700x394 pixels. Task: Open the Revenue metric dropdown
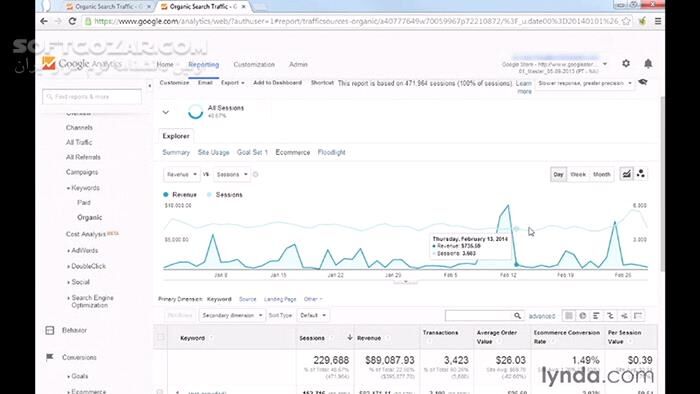coord(182,174)
